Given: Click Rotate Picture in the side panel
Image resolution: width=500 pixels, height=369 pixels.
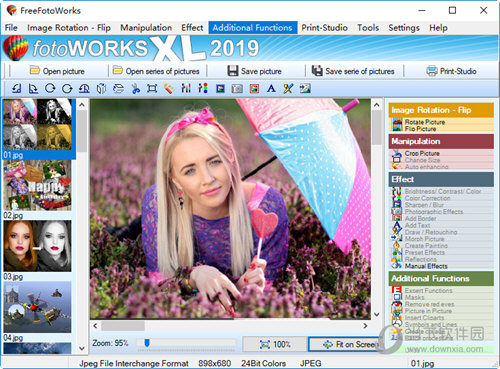Looking at the screenshot, I should 425,122.
